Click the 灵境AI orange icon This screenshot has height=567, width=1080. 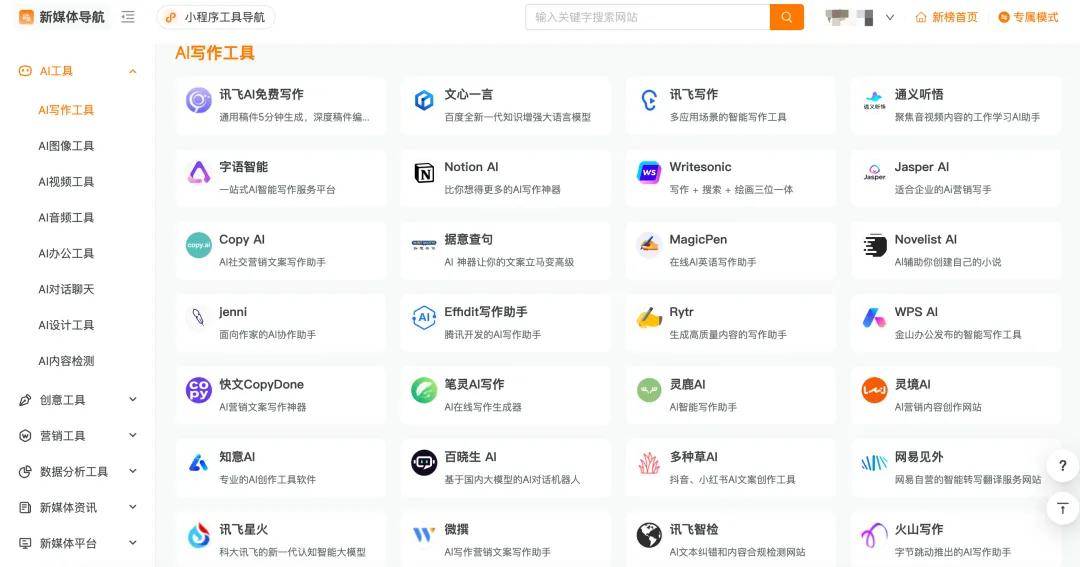[874, 390]
